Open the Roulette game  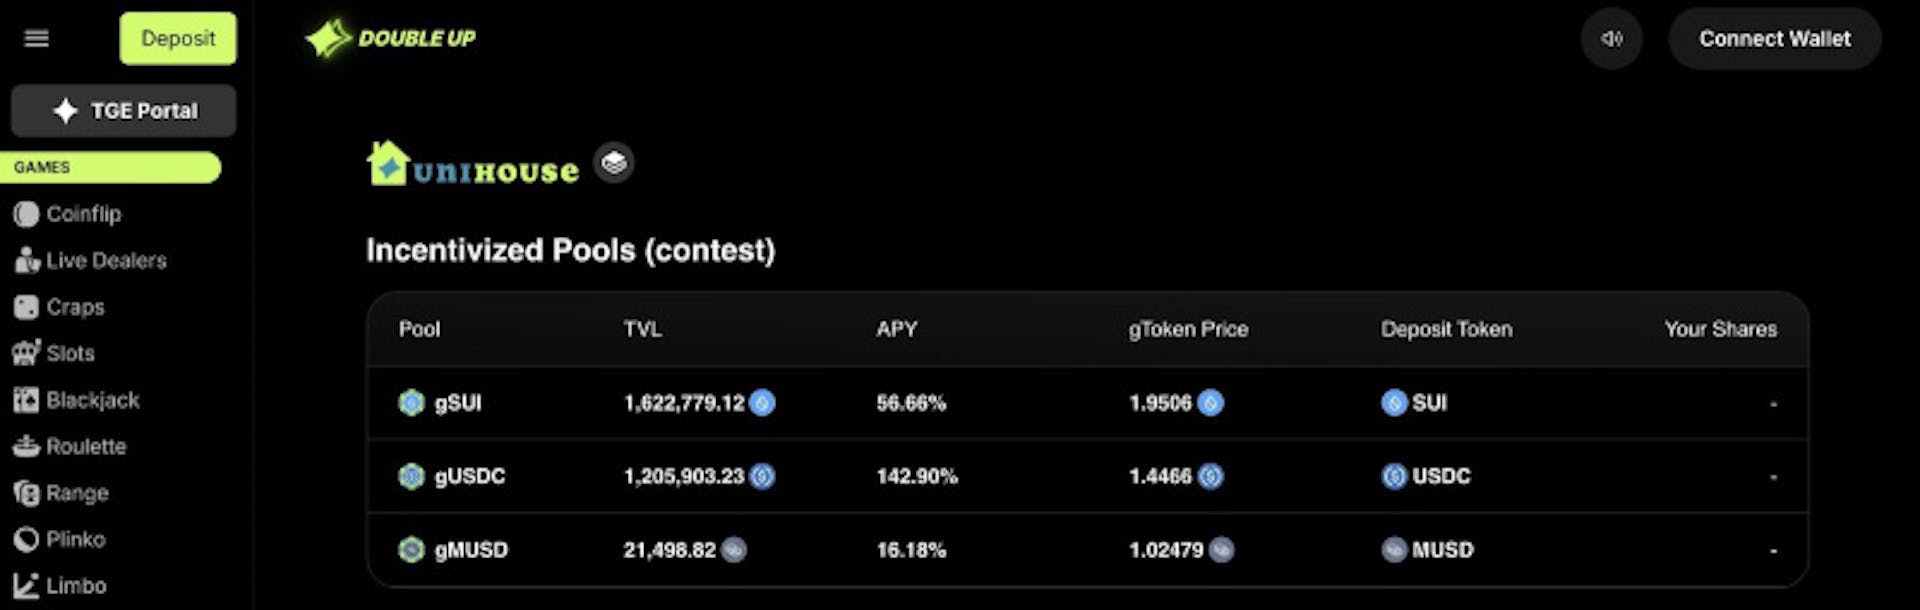pos(85,447)
